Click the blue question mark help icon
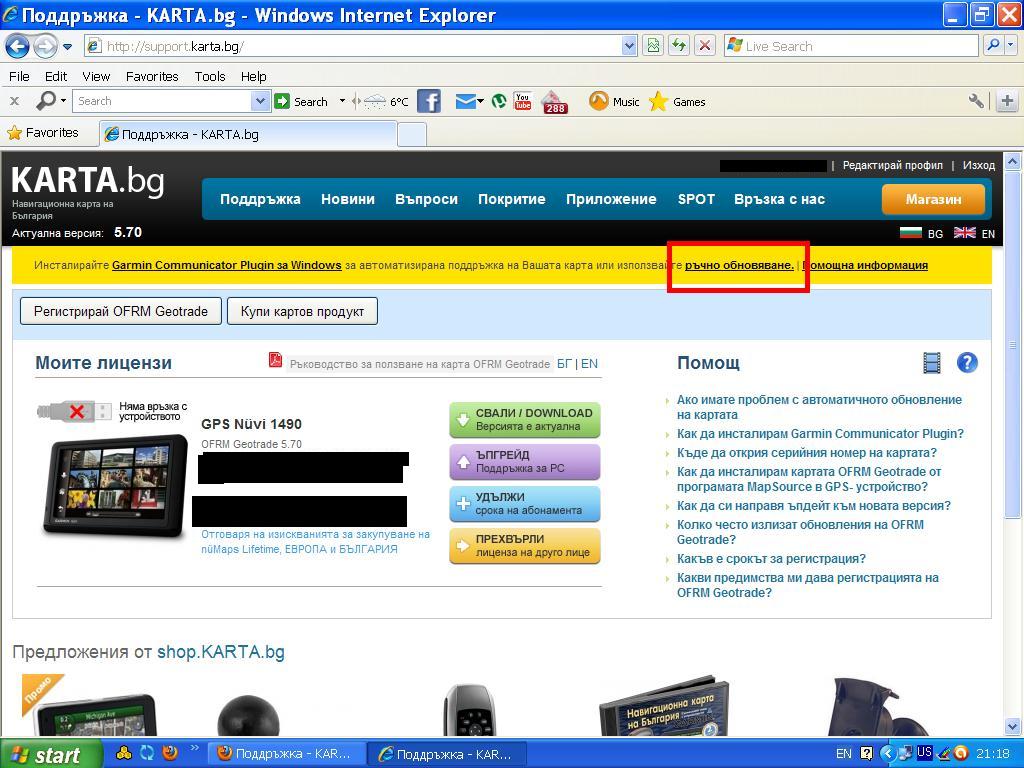This screenshot has height=768, width=1024. 967,362
